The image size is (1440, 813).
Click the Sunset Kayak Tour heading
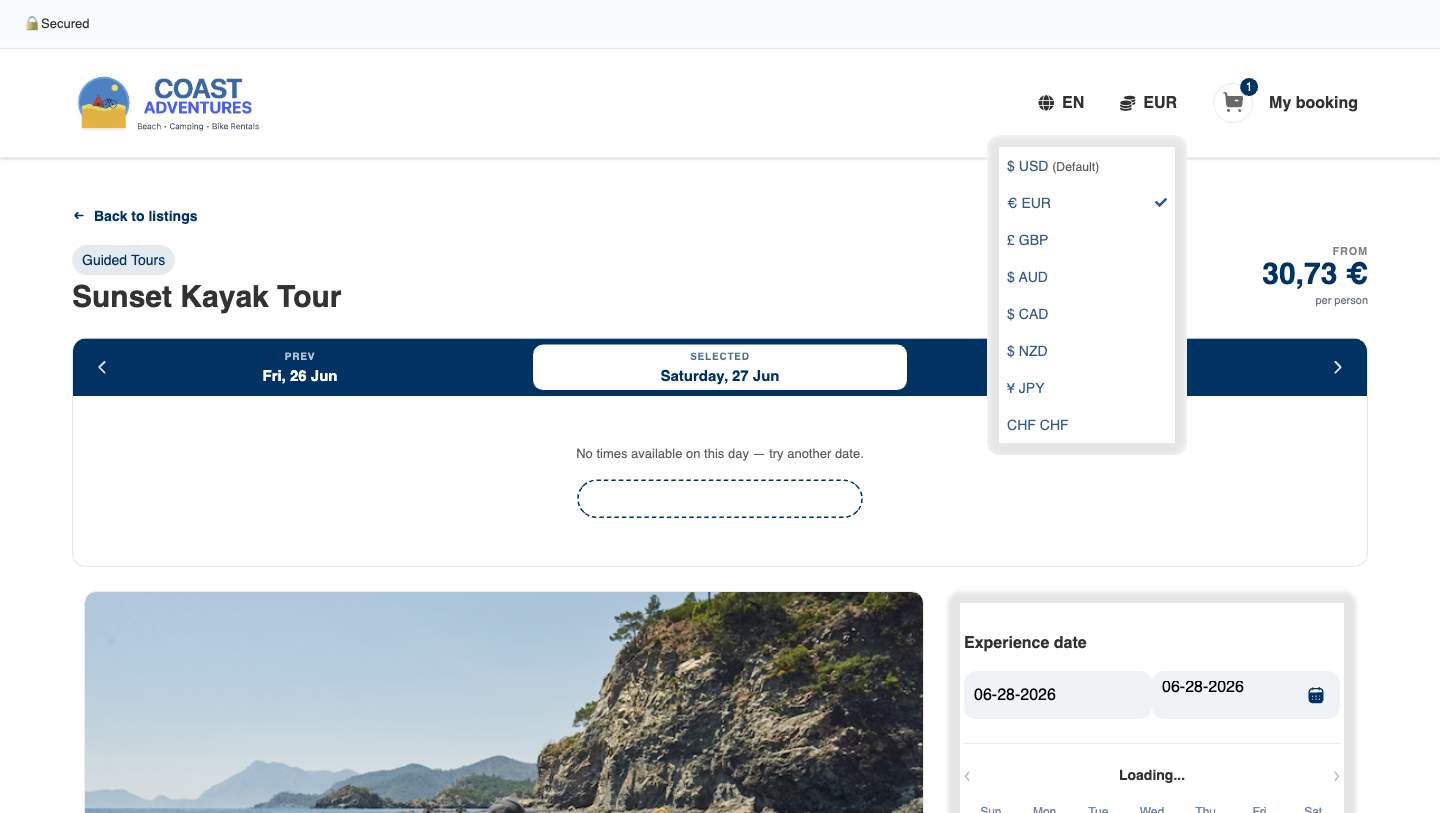point(207,297)
